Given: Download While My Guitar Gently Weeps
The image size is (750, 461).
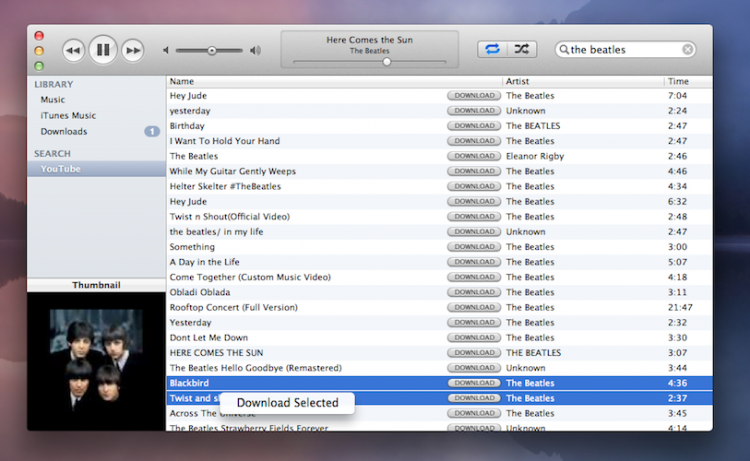Looking at the screenshot, I should tap(474, 171).
